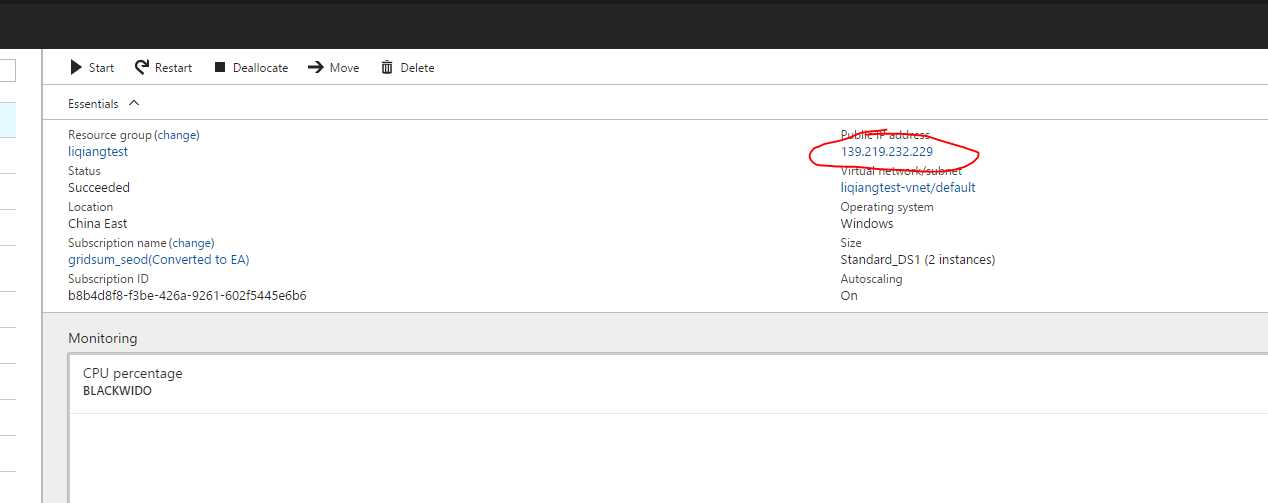Image resolution: width=1268 pixels, height=503 pixels.
Task: Click the Size field label
Action: point(851,243)
